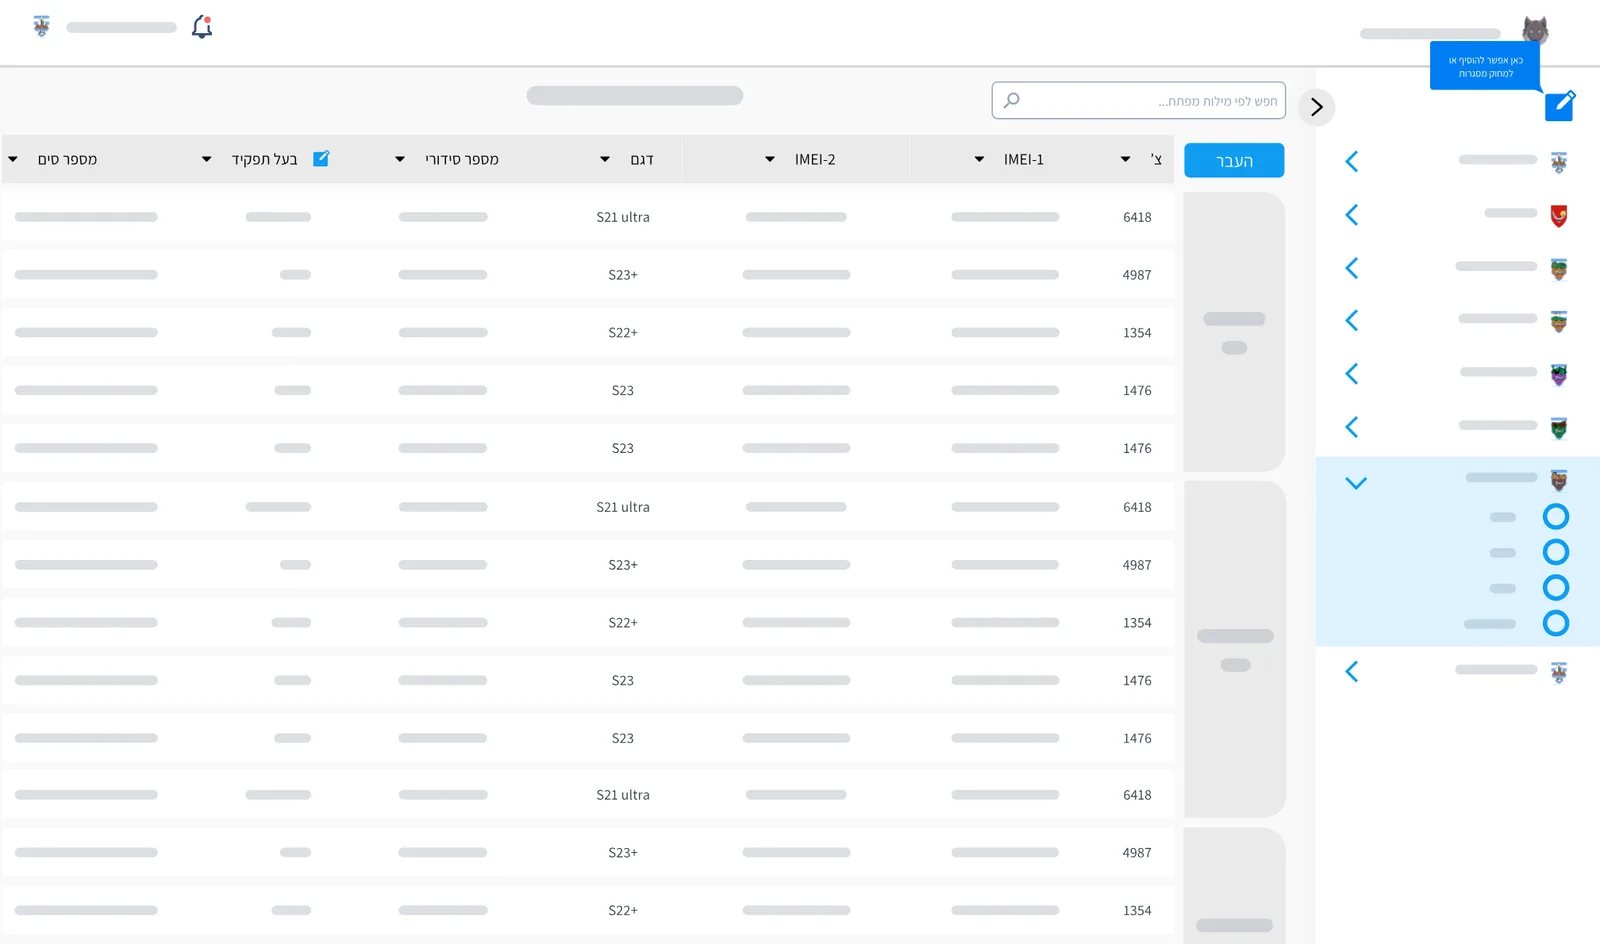Open the notifications bell
Screen dimensions: 1600x944
pos(202,27)
